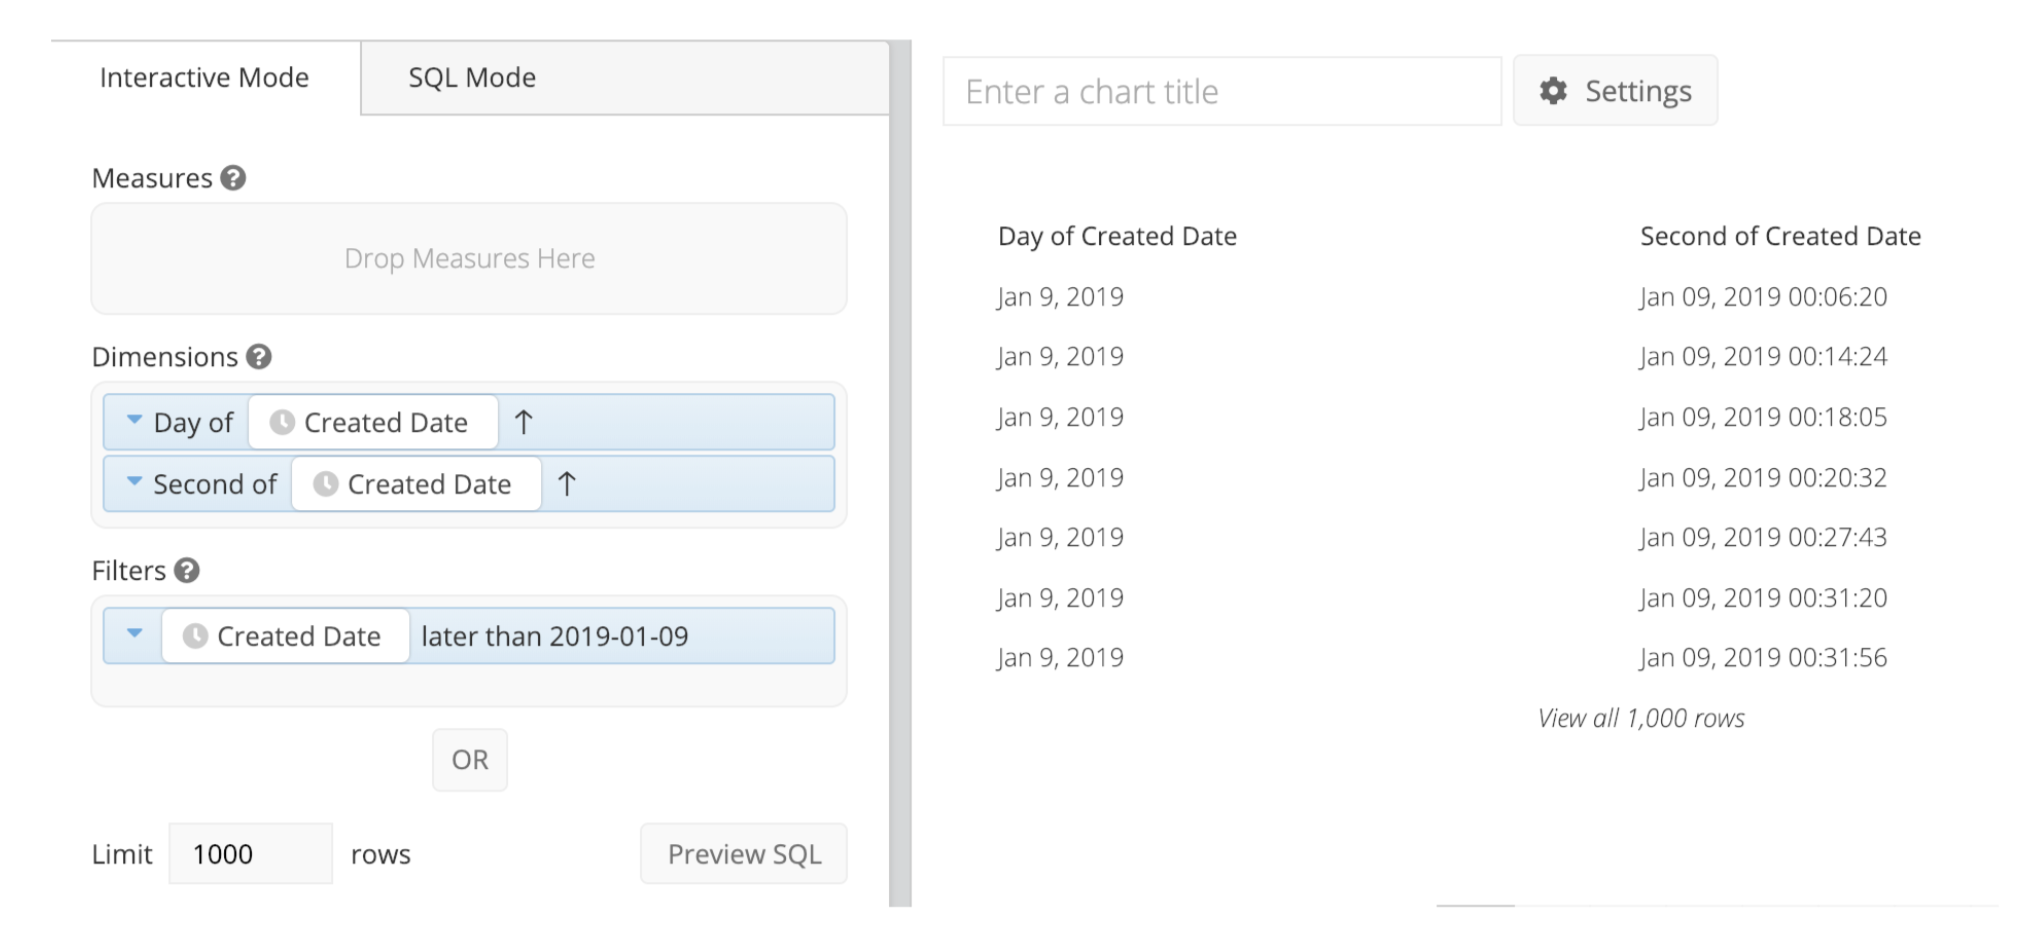Click the Day of Created Date column header
This screenshot has height=944, width=2032.
click(1117, 236)
